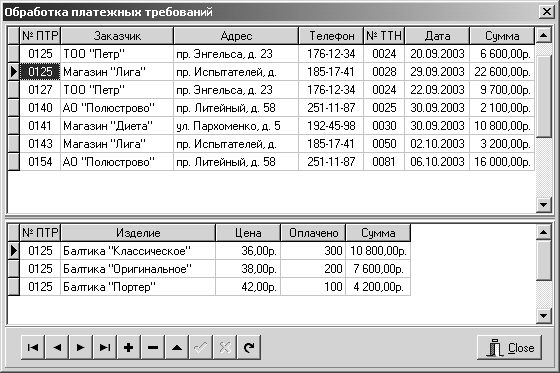Click Балтика "Классическое" product cell
Viewport: 560px width, 373px height.
tap(138, 251)
